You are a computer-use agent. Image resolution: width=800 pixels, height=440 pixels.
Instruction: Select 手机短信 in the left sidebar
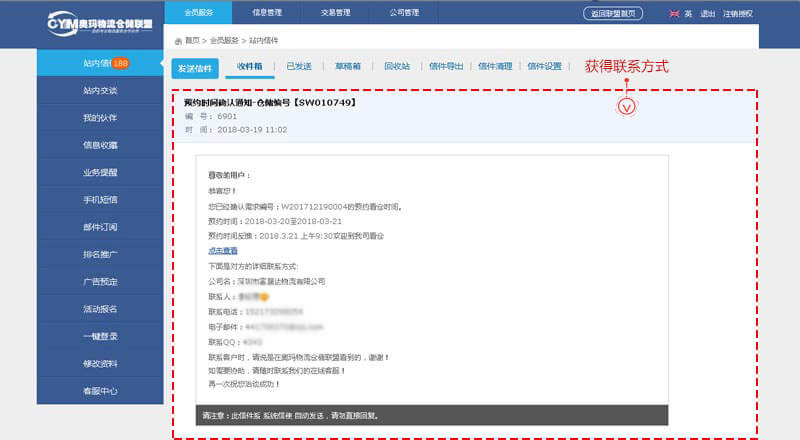coord(100,199)
